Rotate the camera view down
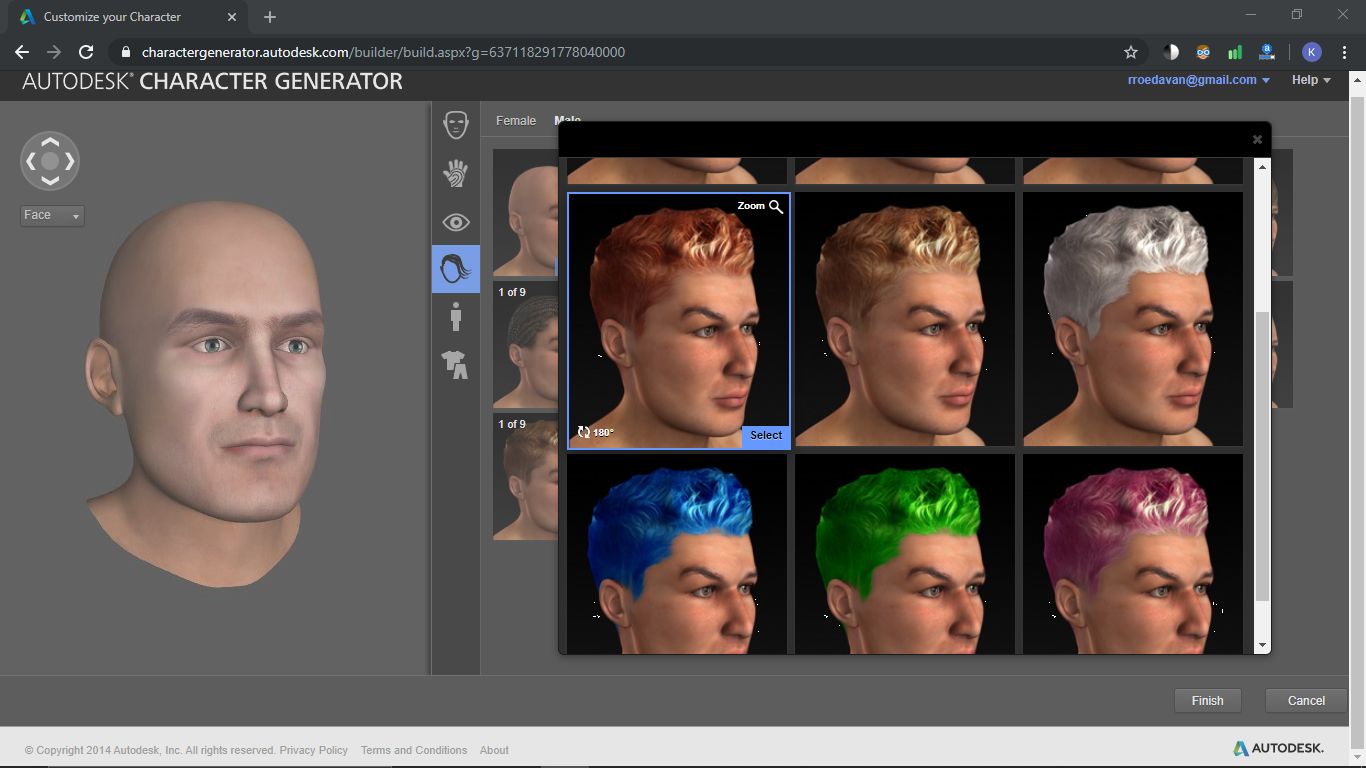This screenshot has width=1366, height=768. tap(50, 180)
